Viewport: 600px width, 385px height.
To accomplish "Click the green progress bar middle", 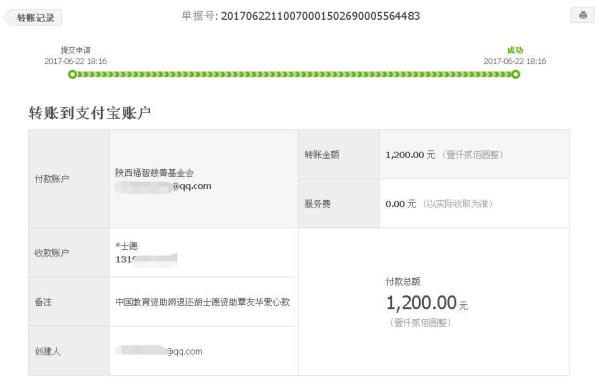I will (x=294, y=74).
